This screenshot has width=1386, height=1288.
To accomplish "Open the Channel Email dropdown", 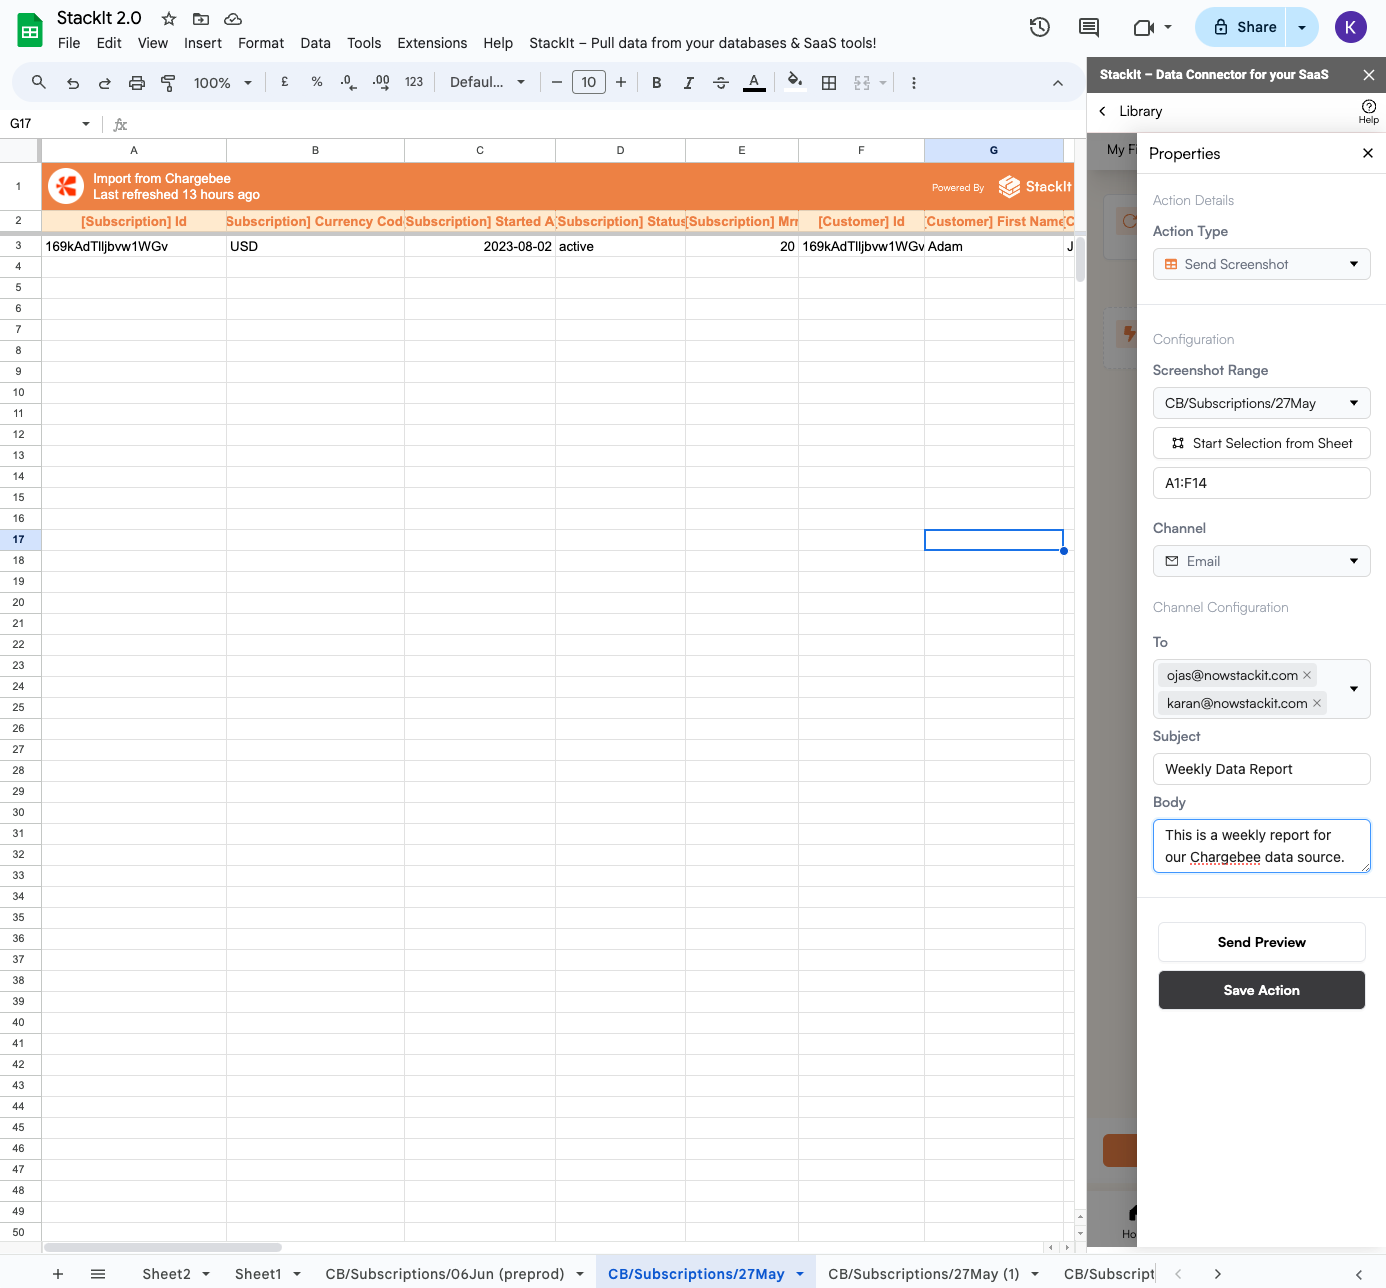I will click(x=1261, y=561).
